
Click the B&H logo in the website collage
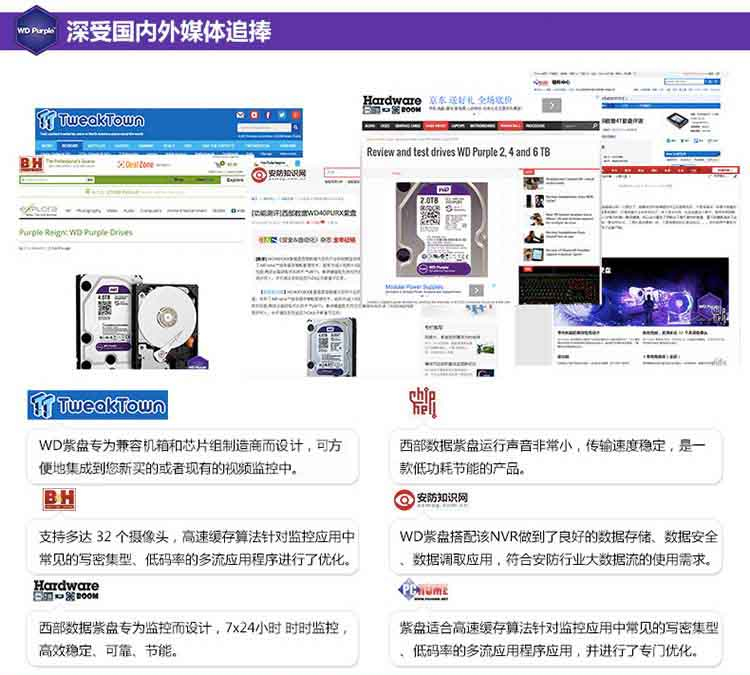(x=31, y=164)
